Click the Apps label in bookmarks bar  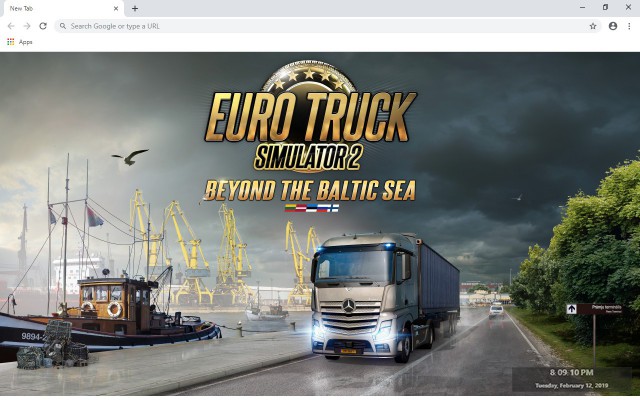(x=25, y=42)
